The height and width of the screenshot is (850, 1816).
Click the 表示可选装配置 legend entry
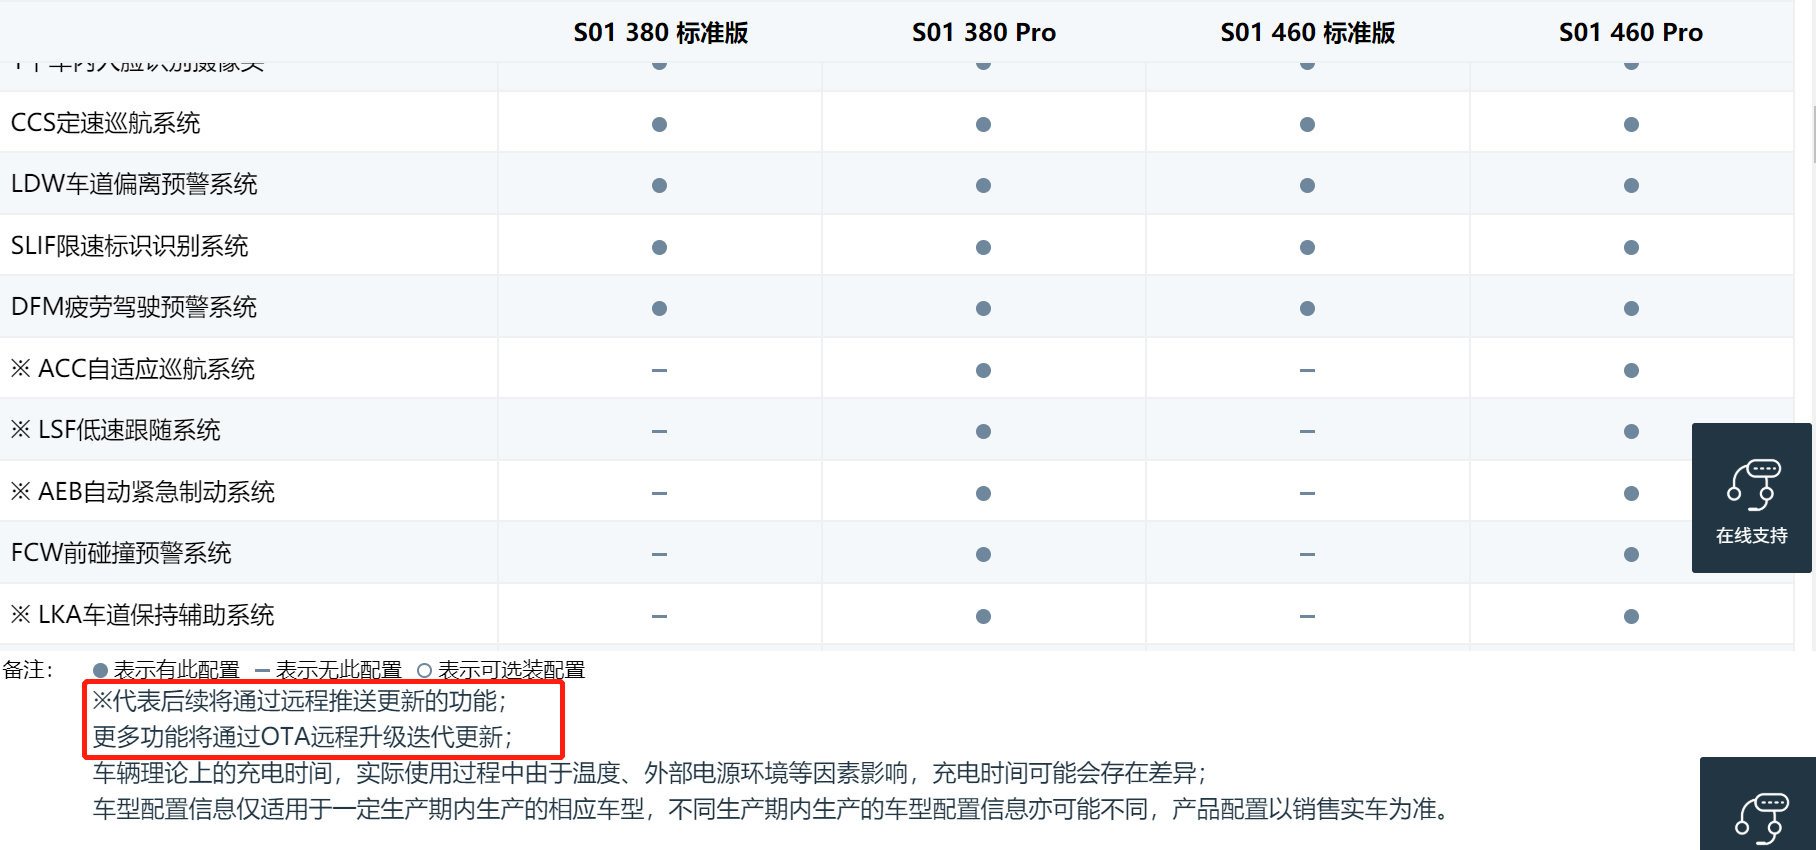501,669
